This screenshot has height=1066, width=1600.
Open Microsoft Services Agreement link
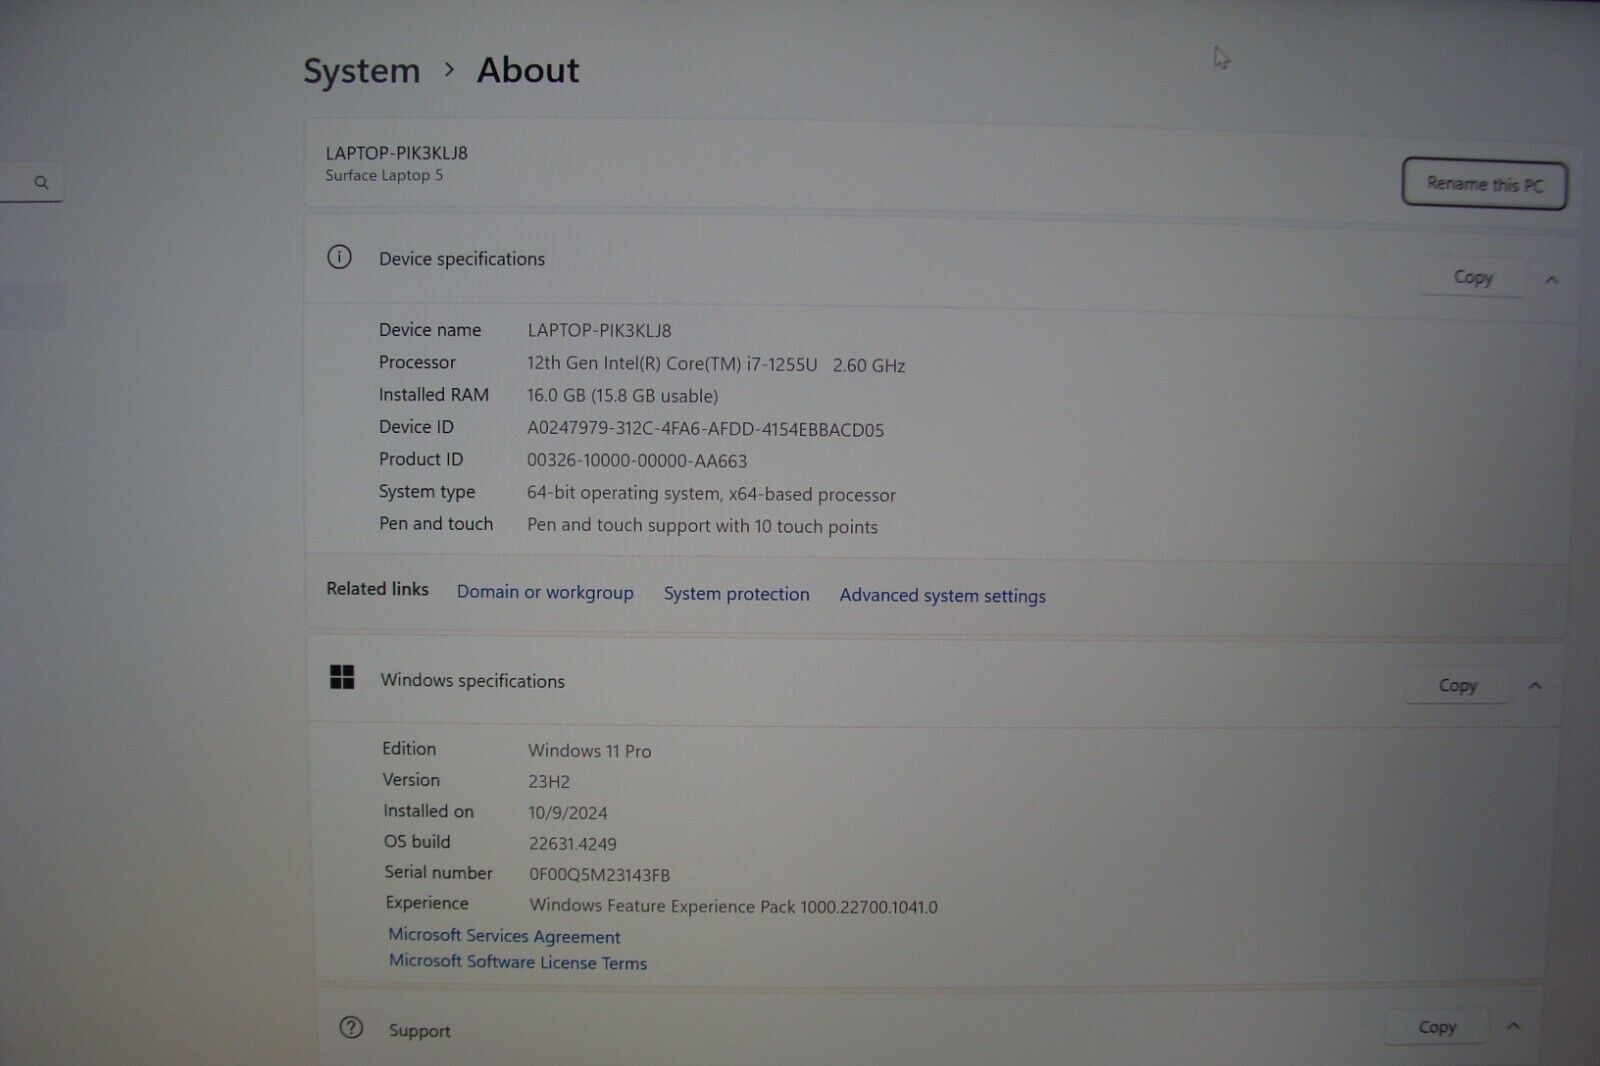point(504,936)
